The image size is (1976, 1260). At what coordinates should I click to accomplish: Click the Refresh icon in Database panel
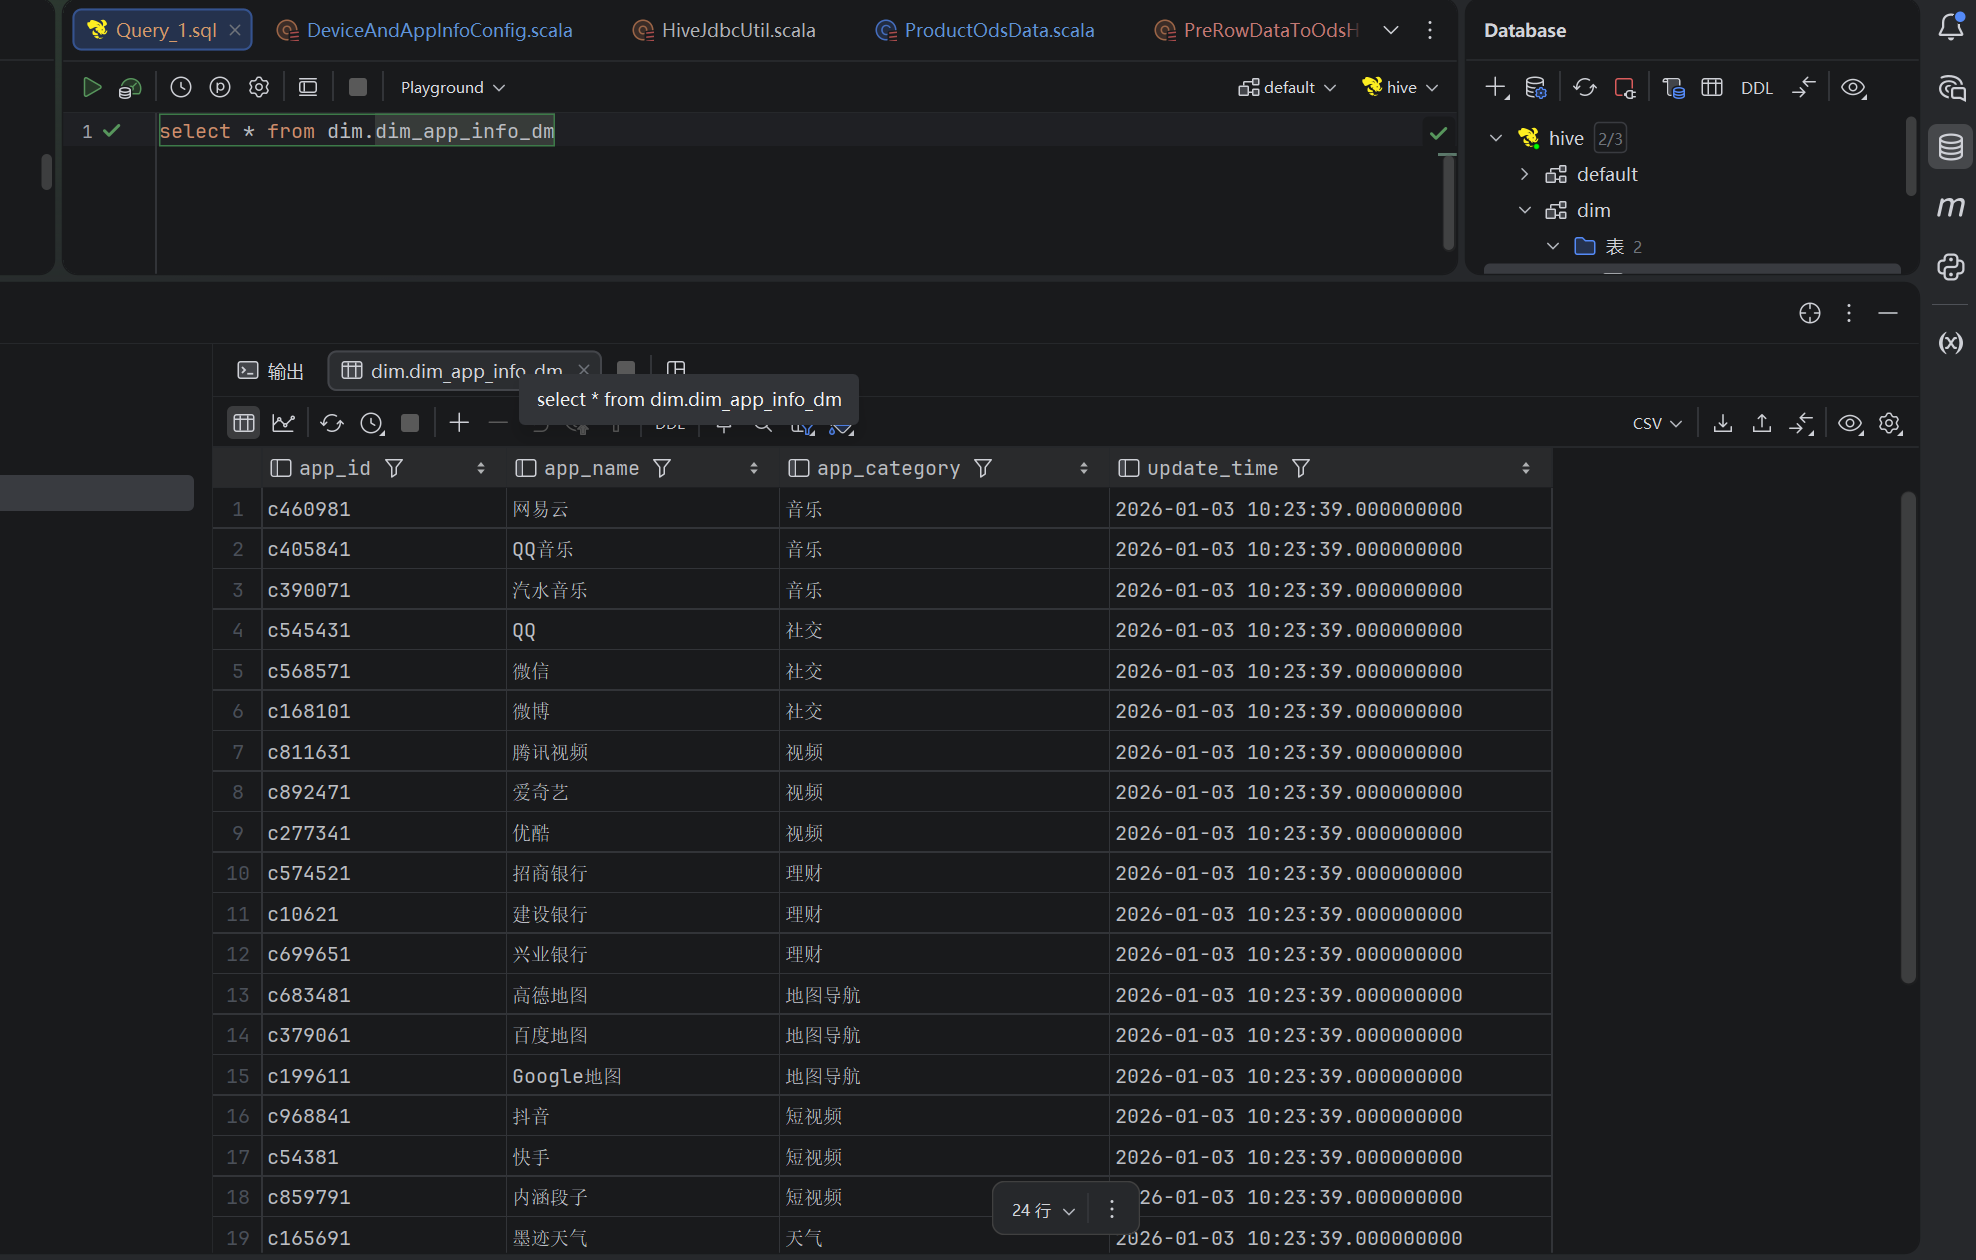click(1584, 87)
